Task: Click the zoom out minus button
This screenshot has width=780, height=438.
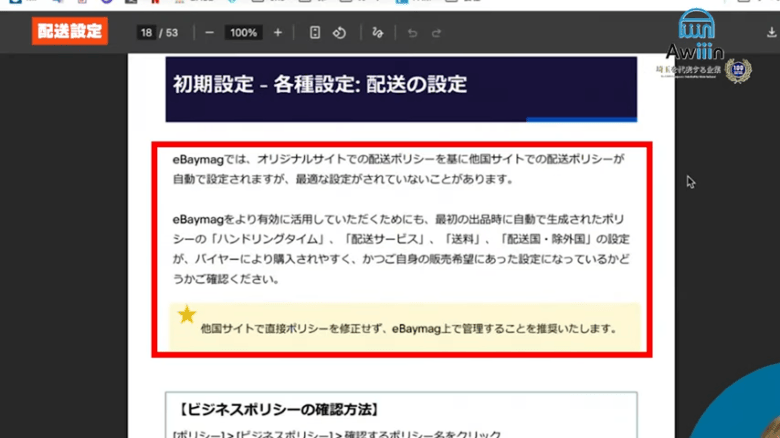Action: (209, 33)
